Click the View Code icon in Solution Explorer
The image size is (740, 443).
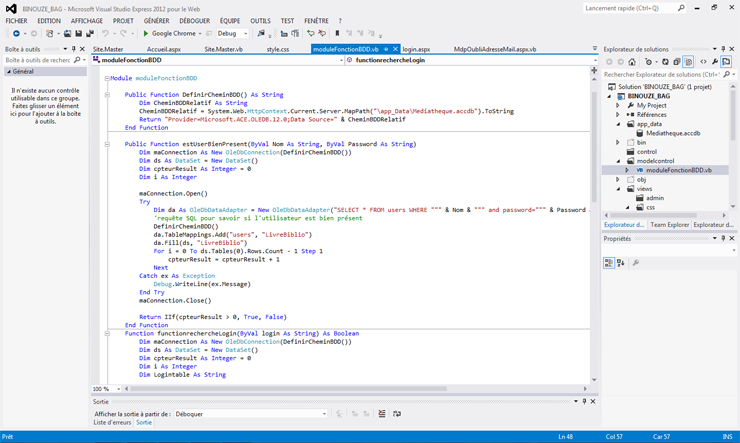[702, 62]
